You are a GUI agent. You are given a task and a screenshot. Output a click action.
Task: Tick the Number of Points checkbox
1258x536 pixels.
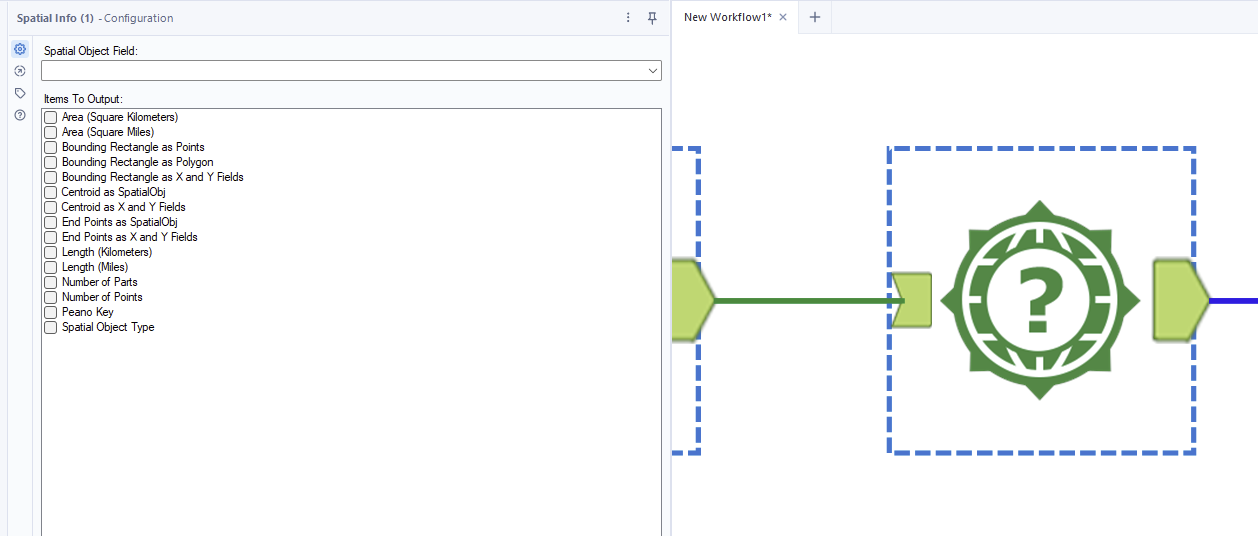coord(51,297)
